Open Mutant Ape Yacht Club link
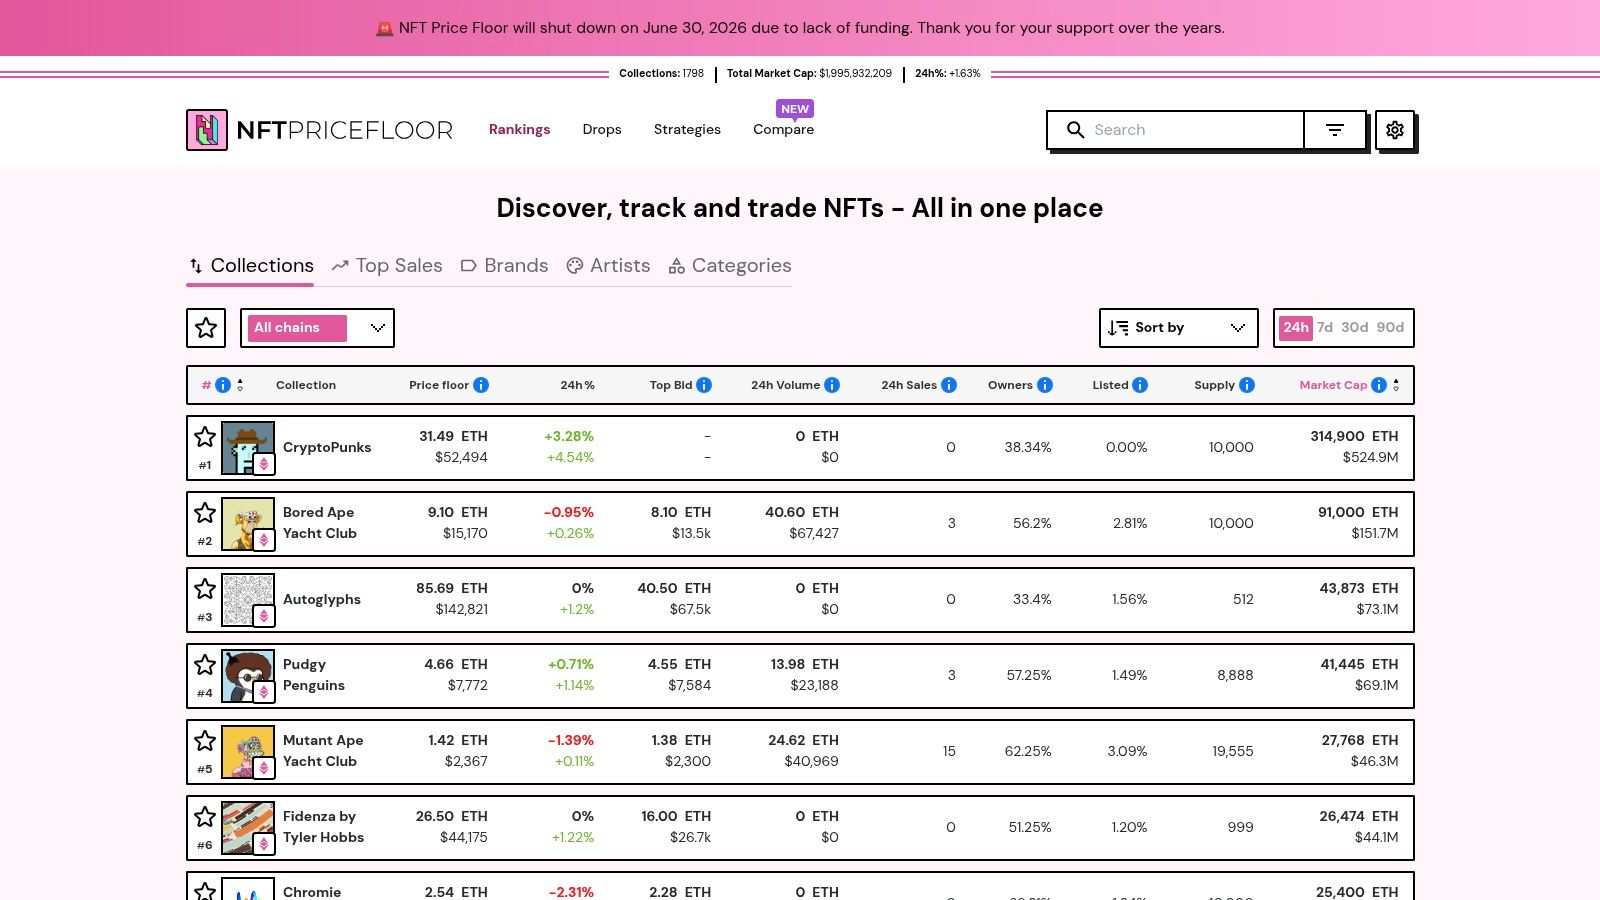1600x900 pixels. click(x=323, y=751)
